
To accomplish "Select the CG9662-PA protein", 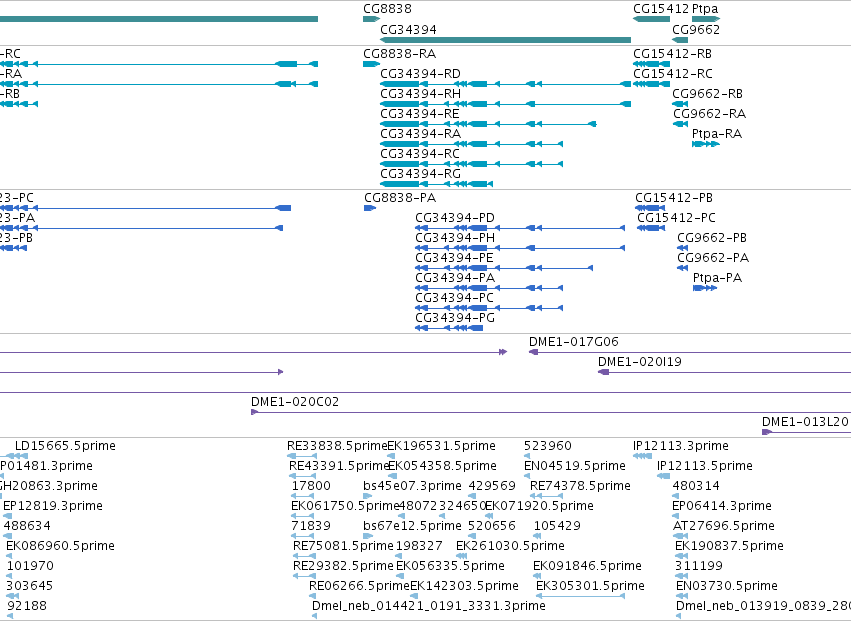I will click(713, 258).
